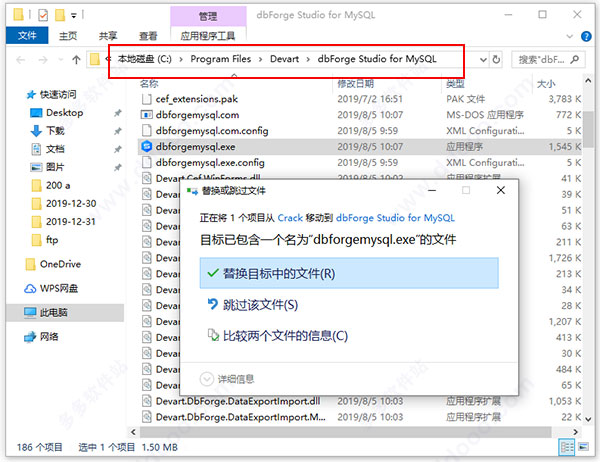Switch to the 主页 ribbon tab
Image resolution: width=600 pixels, height=462 pixels.
click(68, 36)
